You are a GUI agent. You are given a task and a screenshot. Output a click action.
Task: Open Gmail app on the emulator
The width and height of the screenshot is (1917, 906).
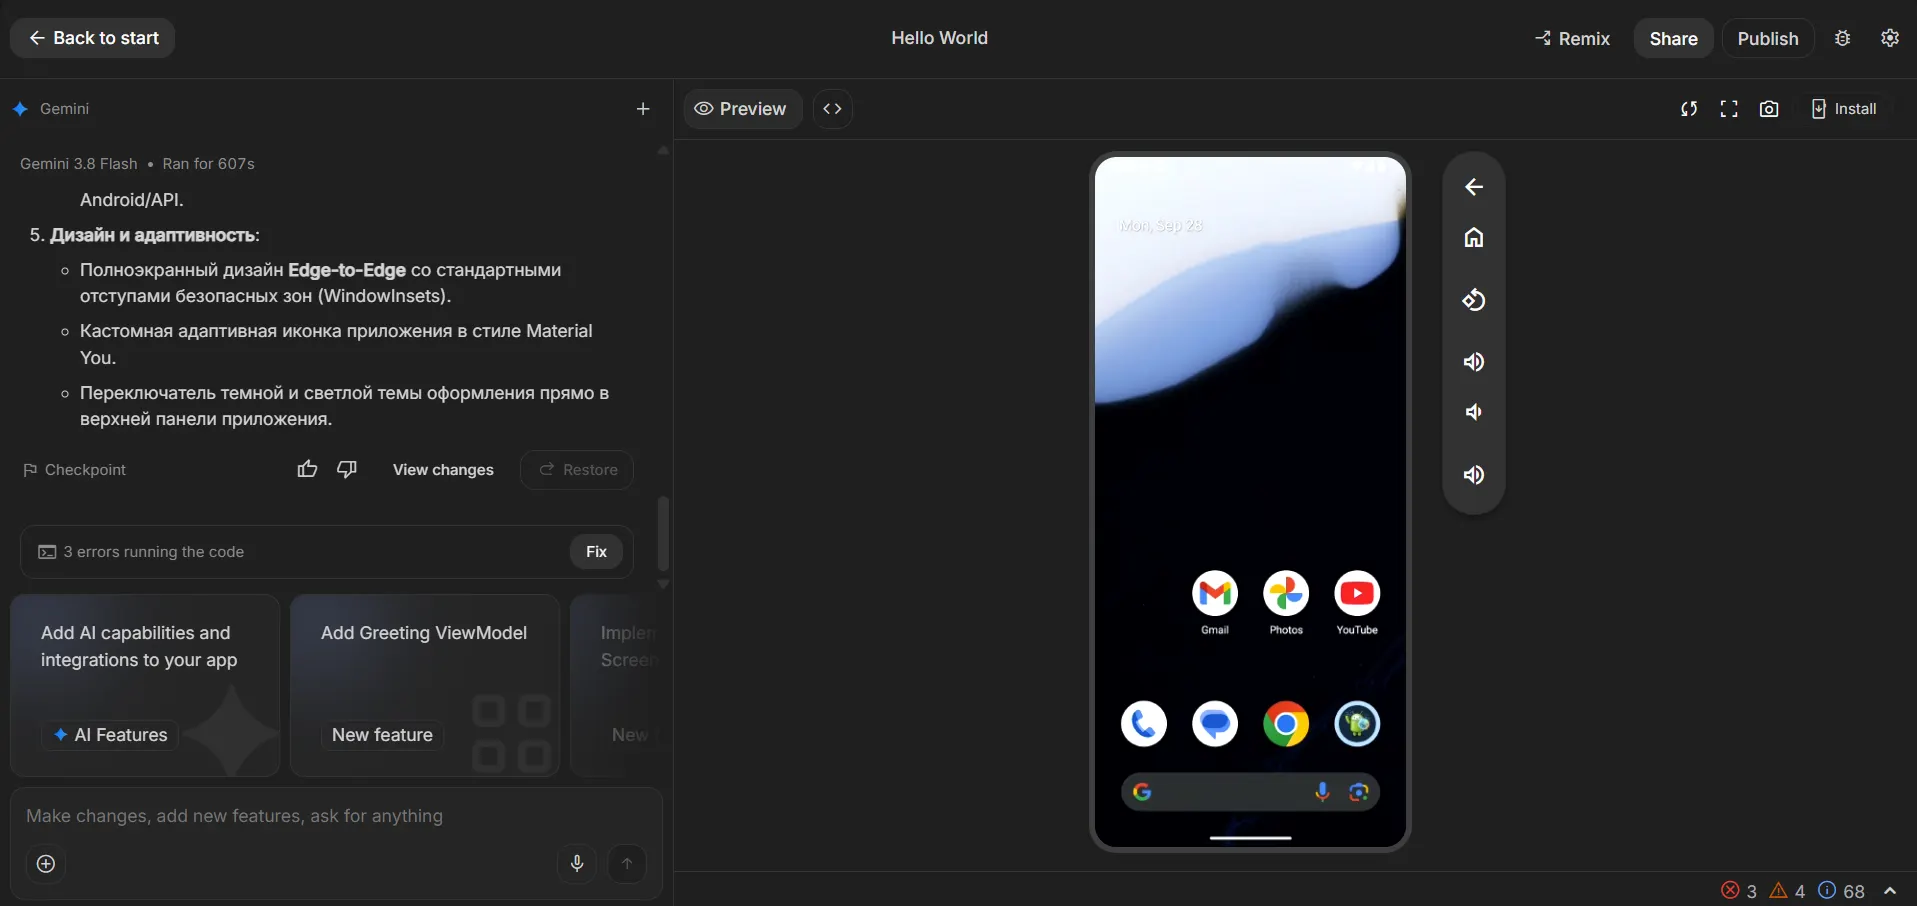pos(1215,594)
